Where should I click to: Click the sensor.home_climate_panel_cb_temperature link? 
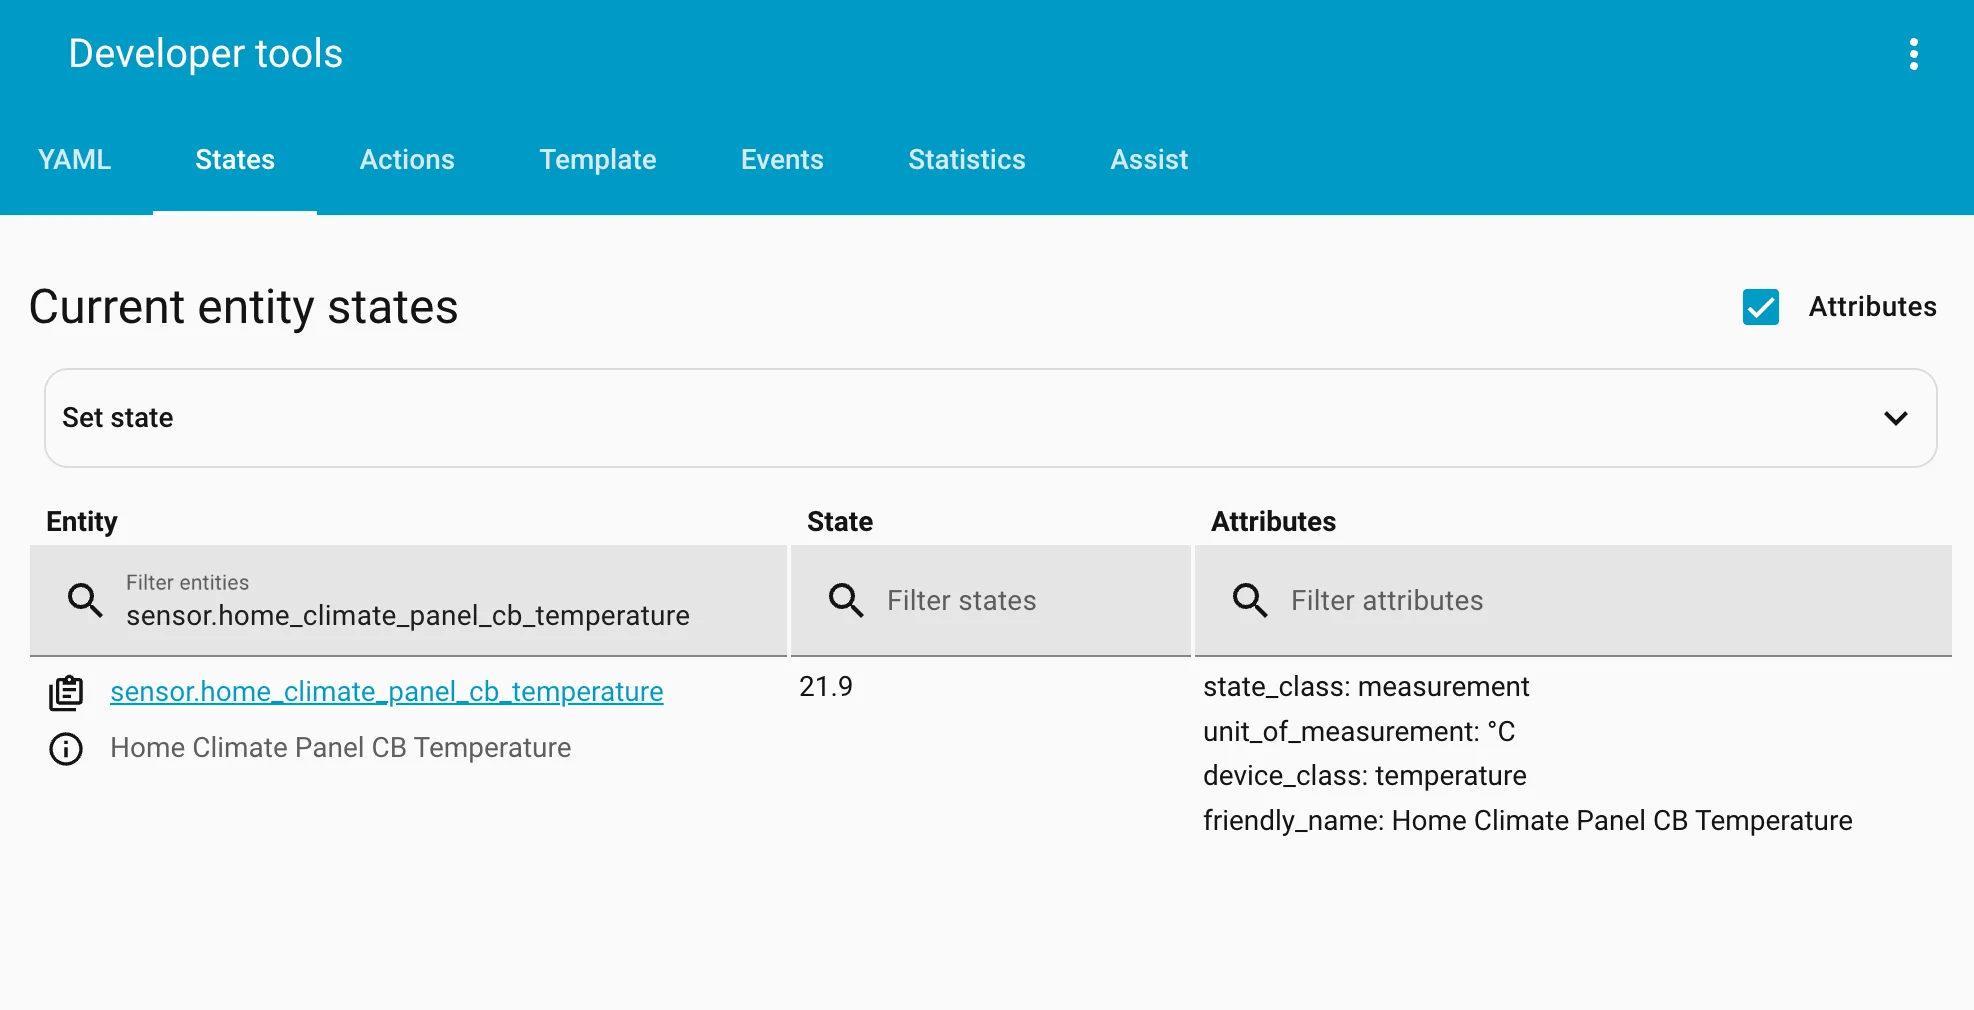(x=387, y=692)
